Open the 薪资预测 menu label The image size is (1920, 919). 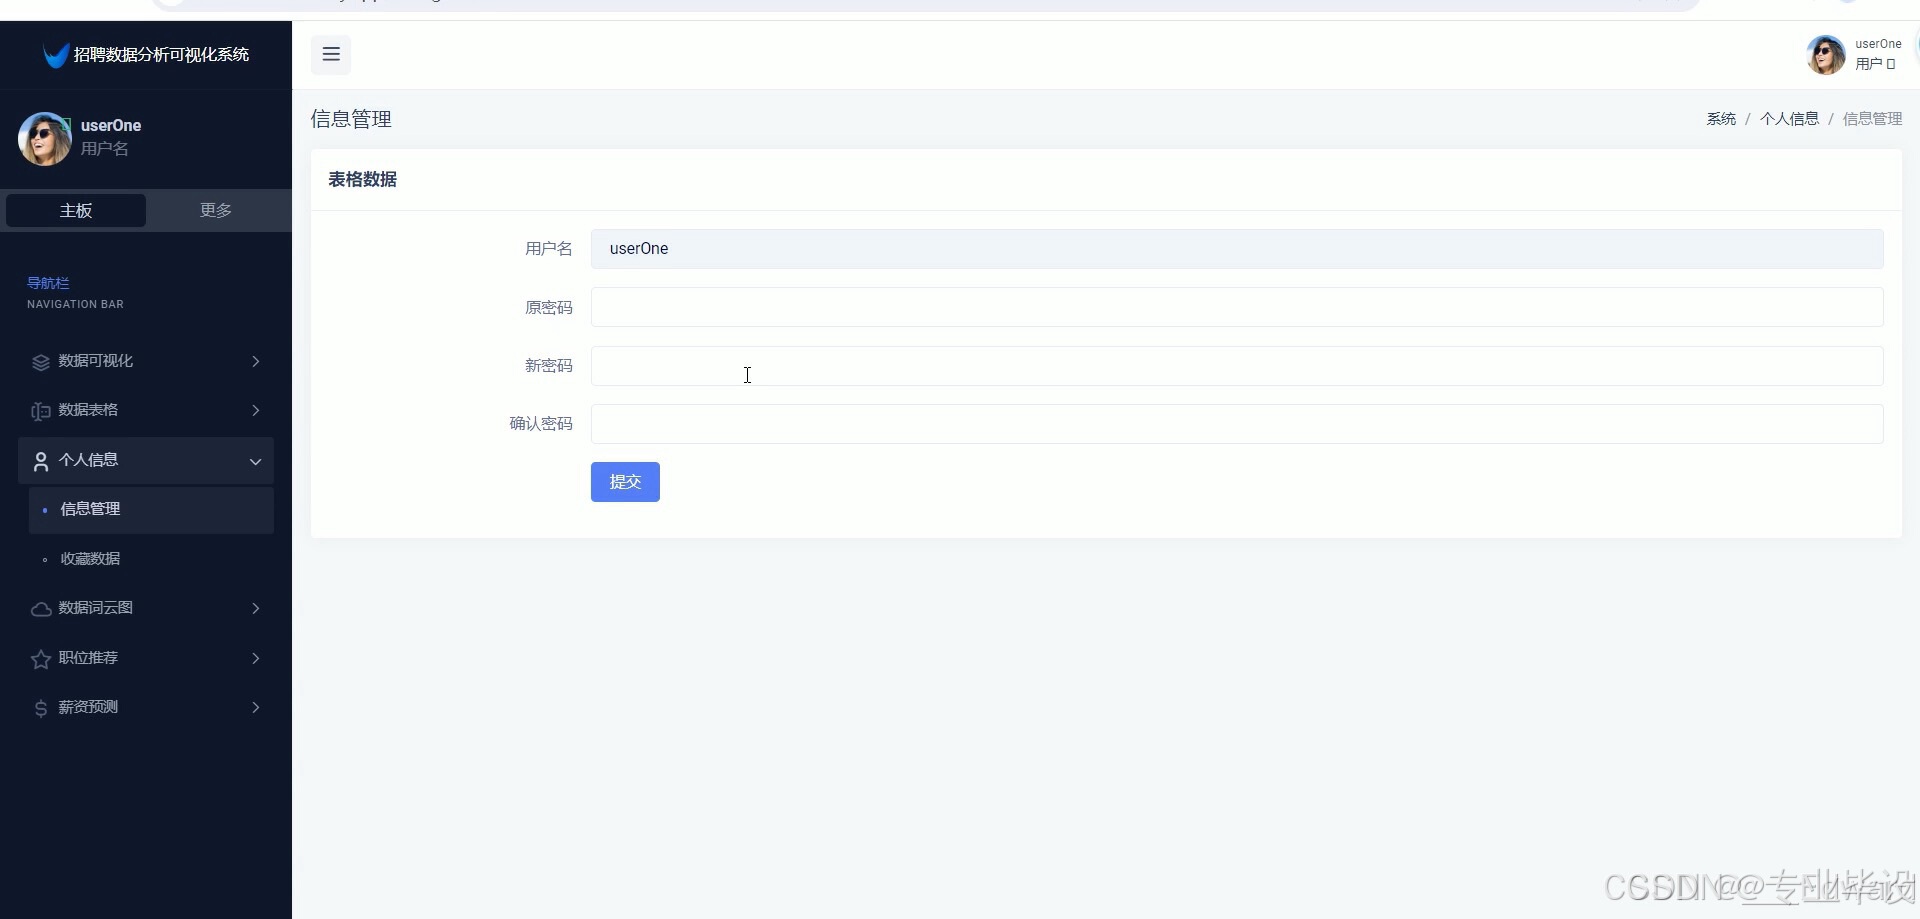(x=88, y=707)
